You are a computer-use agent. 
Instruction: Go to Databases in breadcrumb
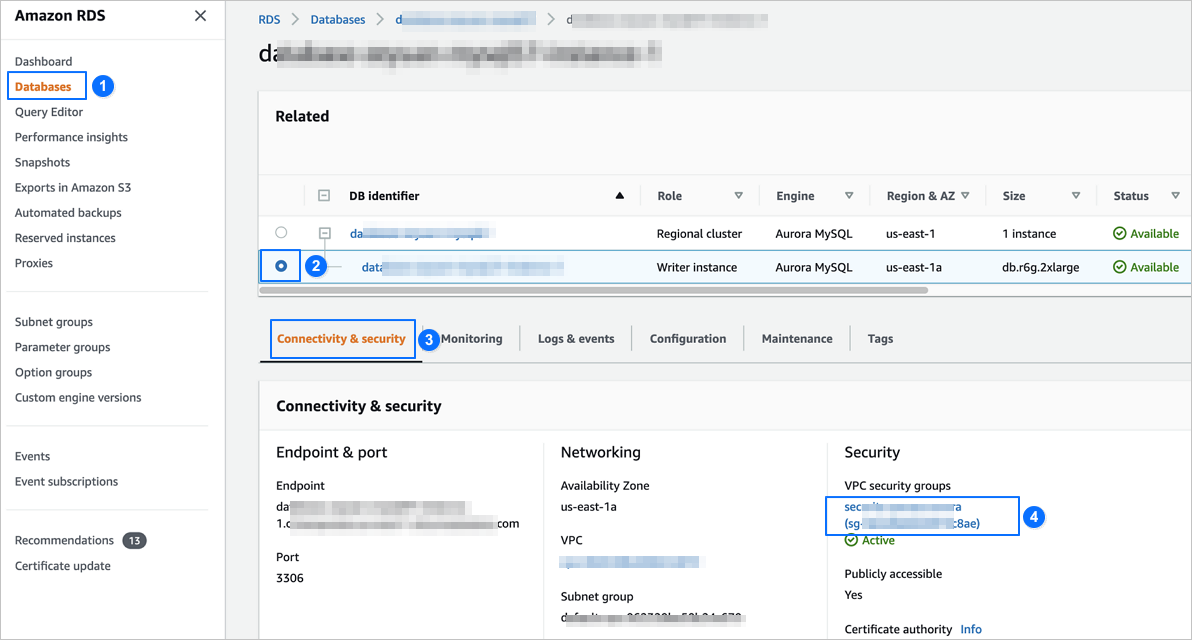pos(338,19)
